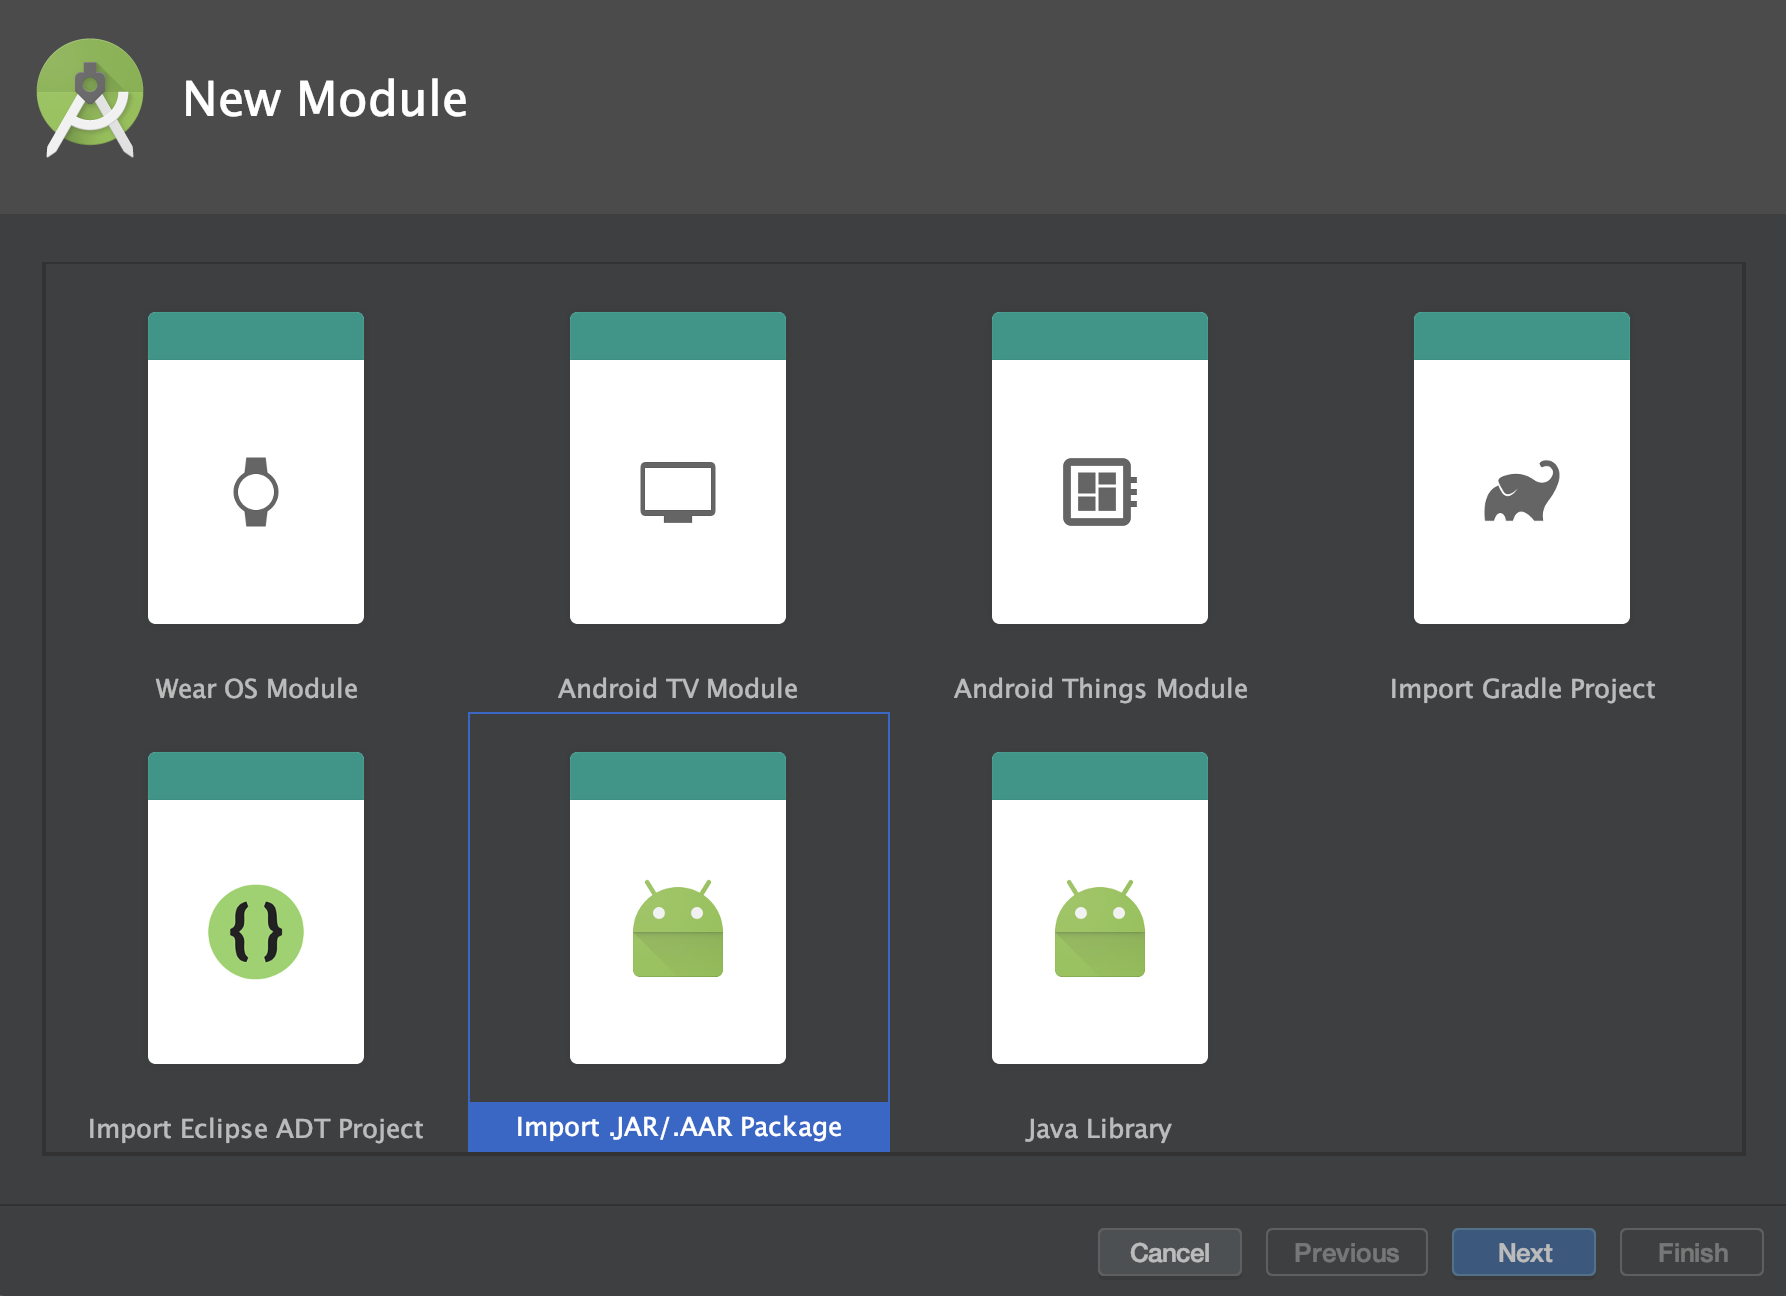Choose the Import .JAR/.AAR Package android icon
Screen dimensions: 1786x1296
(678, 929)
